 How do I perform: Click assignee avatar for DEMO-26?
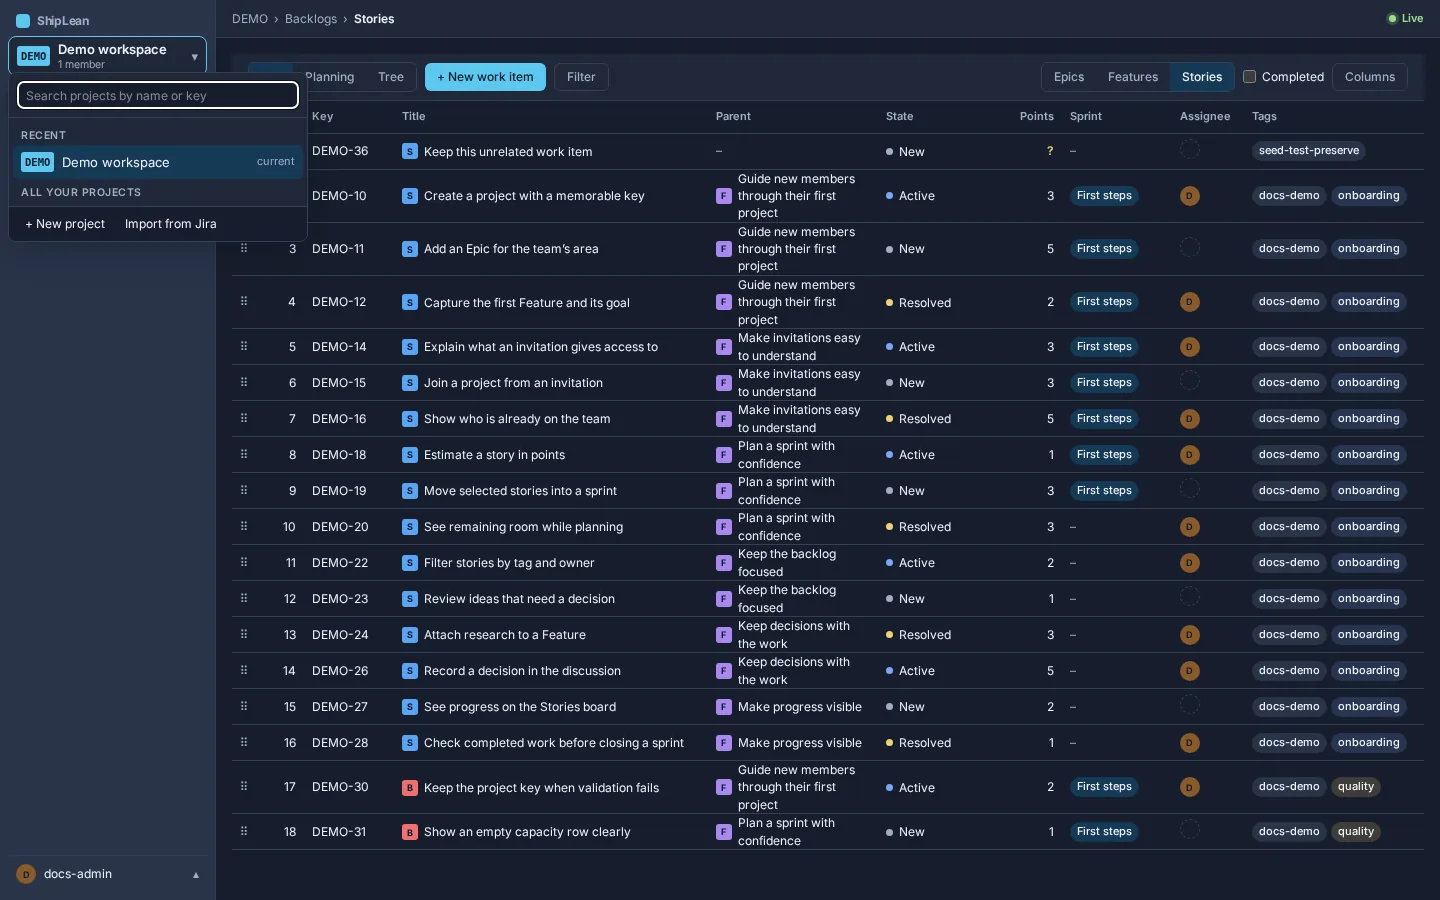tap(1190, 671)
